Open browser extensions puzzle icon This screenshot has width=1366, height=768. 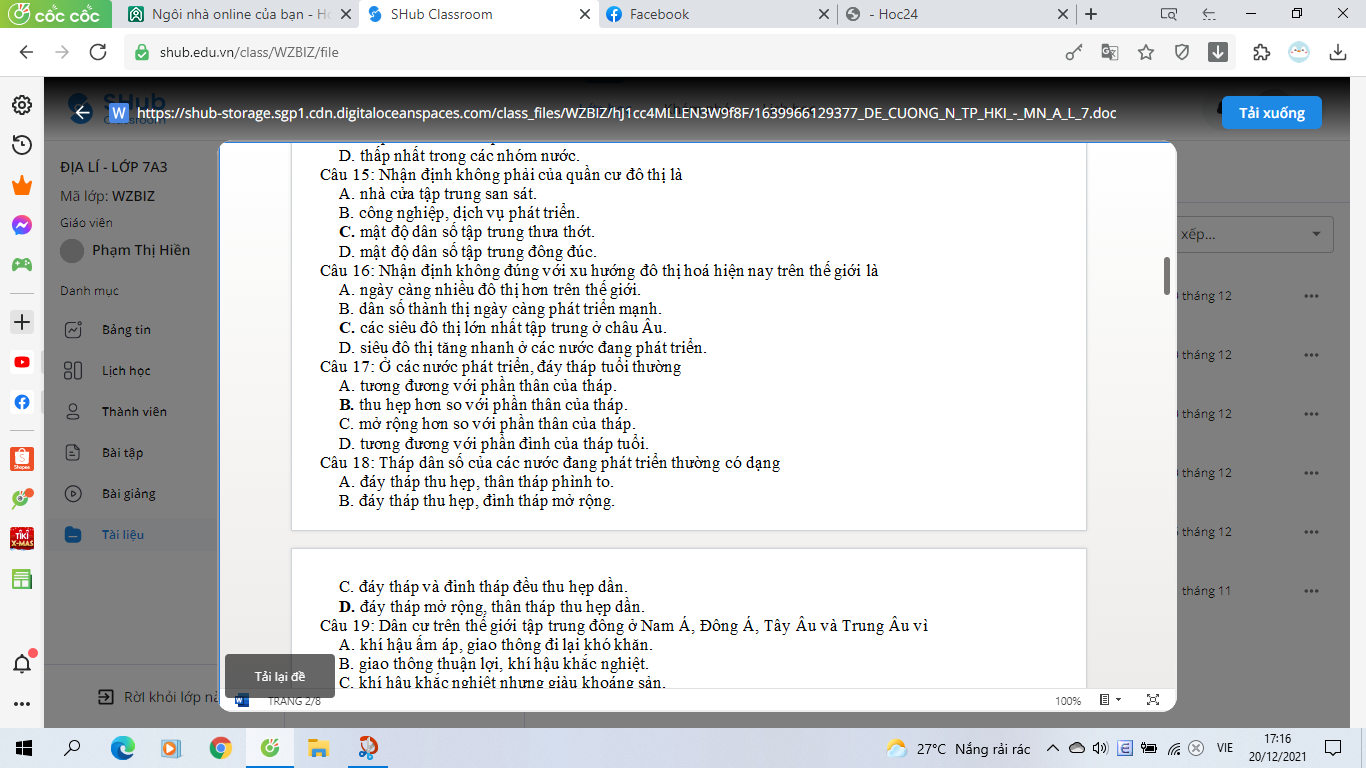[x=1261, y=52]
